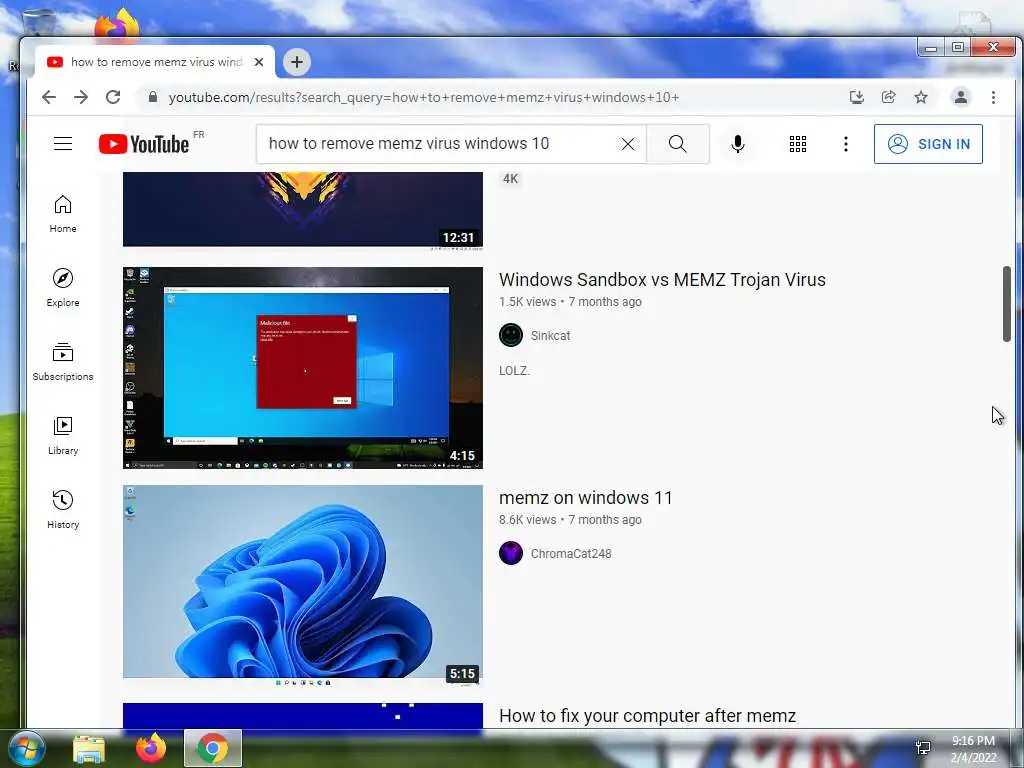The image size is (1024, 768).
Task: Open Library in the sidebar
Action: (x=63, y=436)
